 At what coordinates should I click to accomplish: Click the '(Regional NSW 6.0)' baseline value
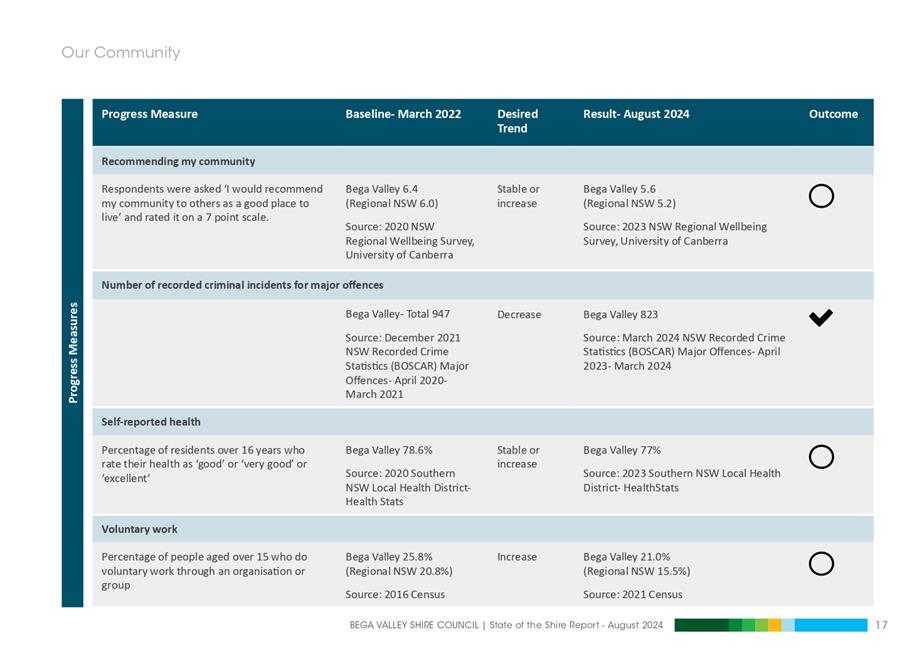click(391, 203)
